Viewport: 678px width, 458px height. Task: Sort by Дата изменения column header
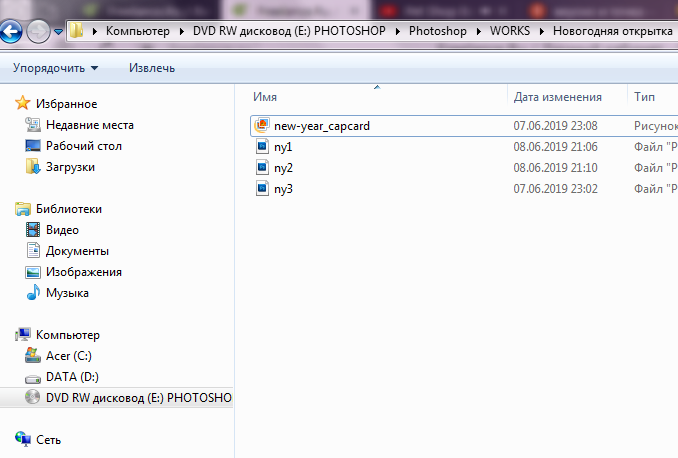[x=557, y=97]
